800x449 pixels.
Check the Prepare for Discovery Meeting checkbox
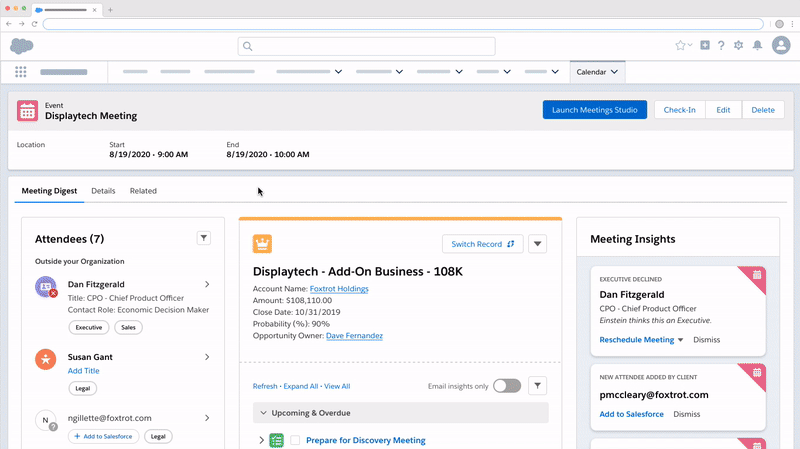(294, 440)
